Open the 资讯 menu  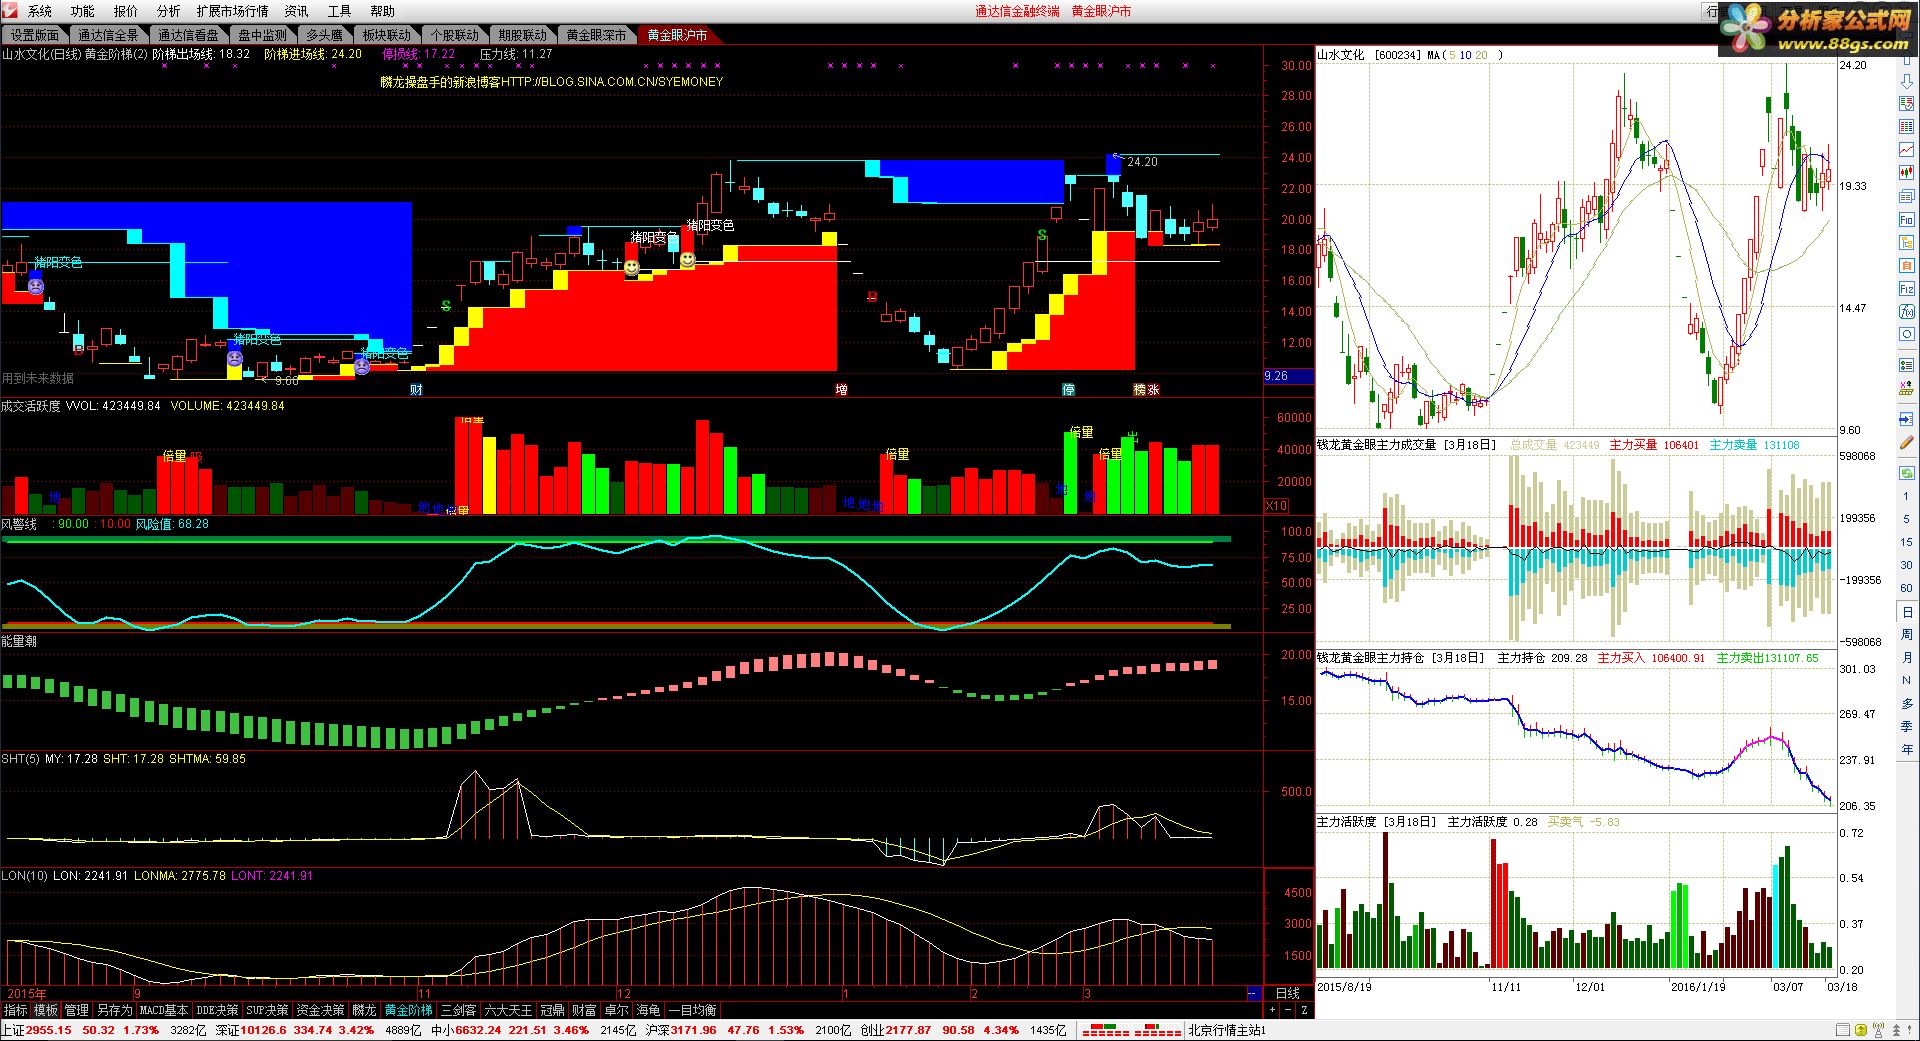[x=297, y=11]
